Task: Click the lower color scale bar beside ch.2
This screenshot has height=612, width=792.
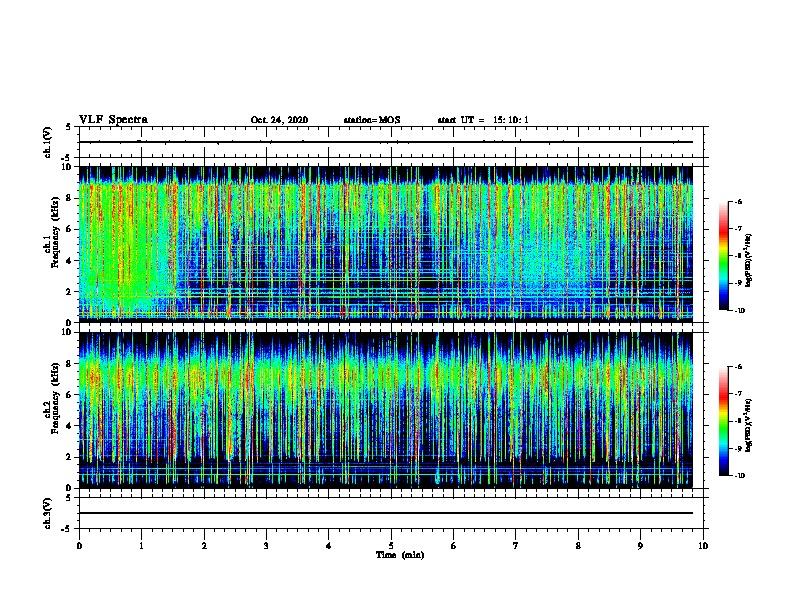Action: pyautogui.click(x=724, y=421)
